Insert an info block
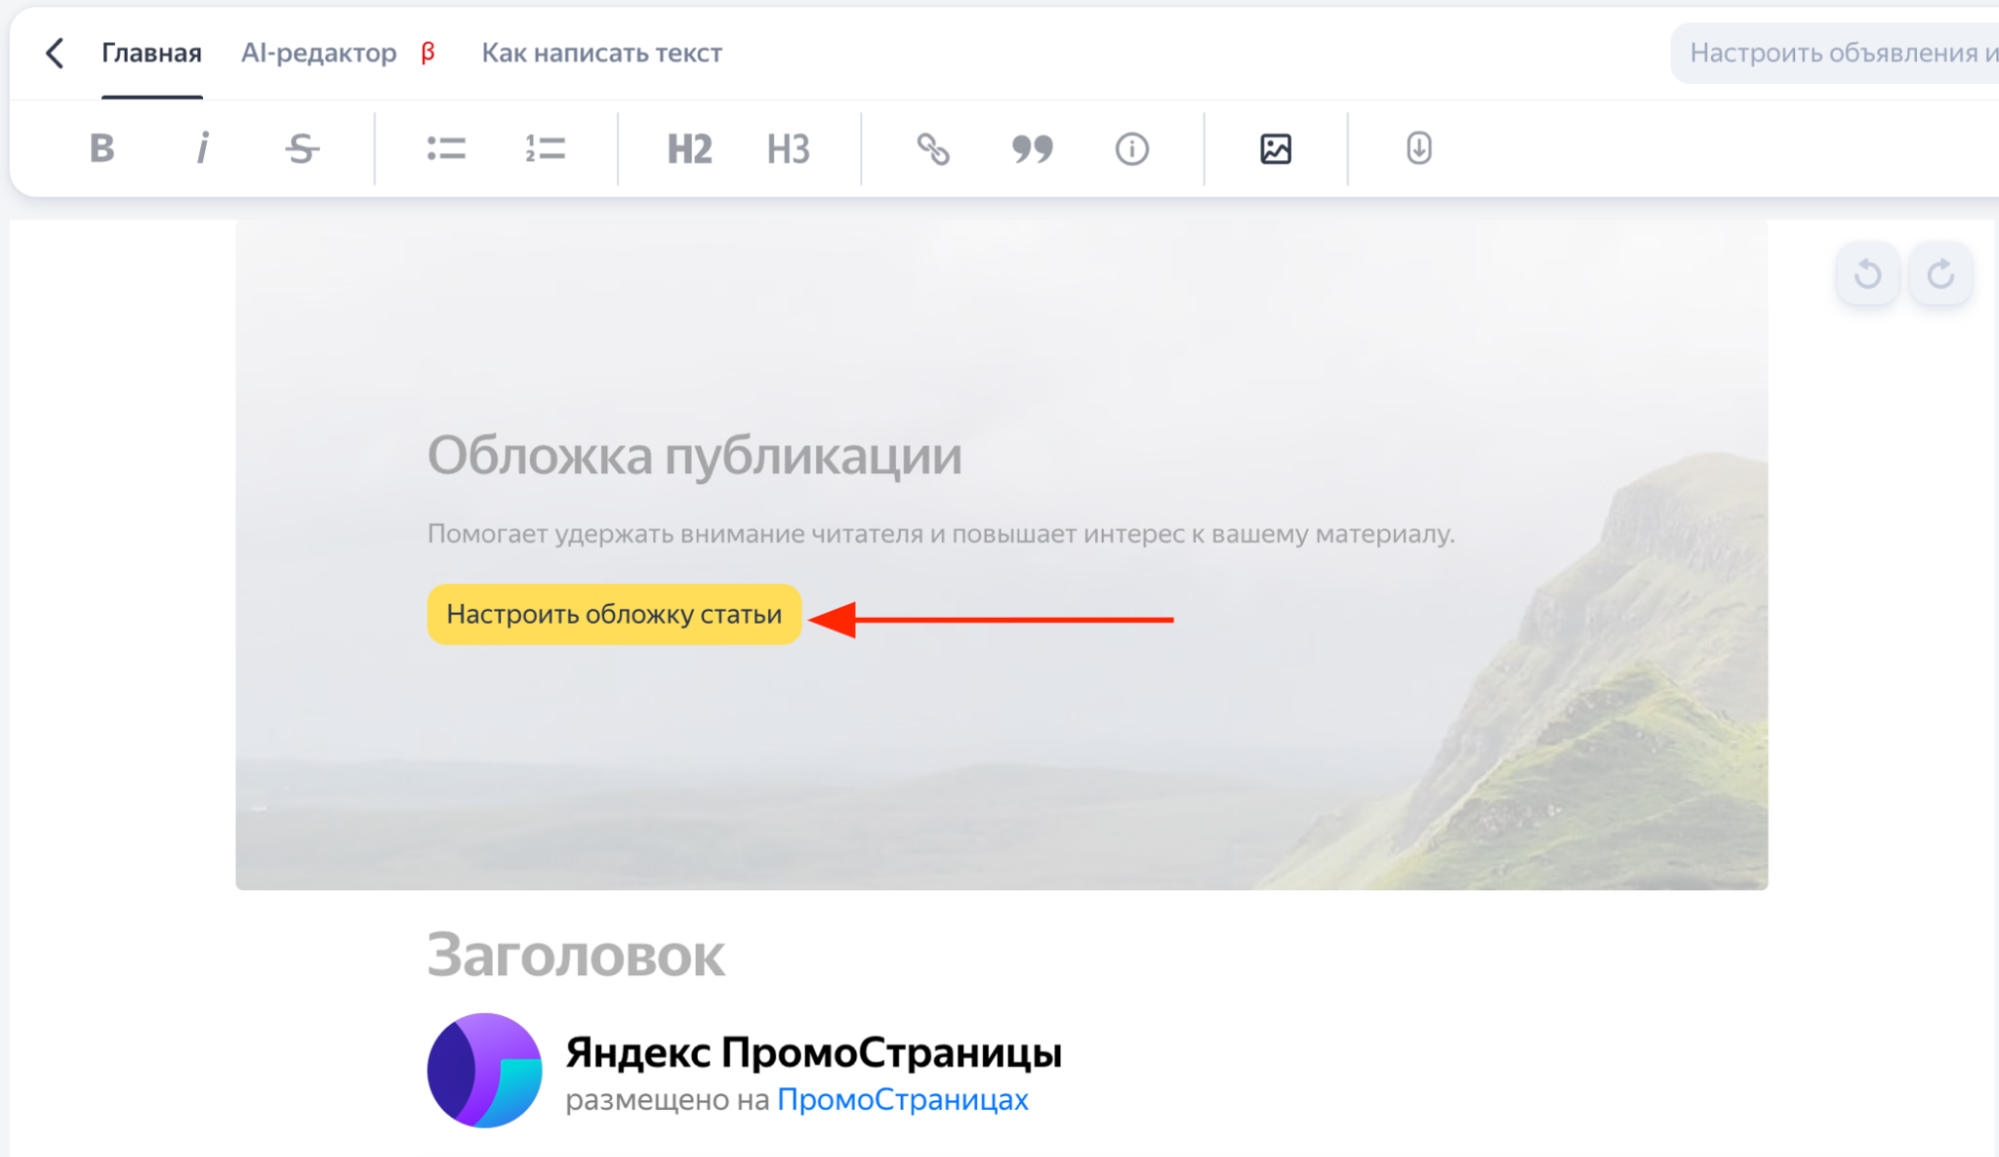The image size is (1999, 1157). pyautogui.click(x=1131, y=149)
